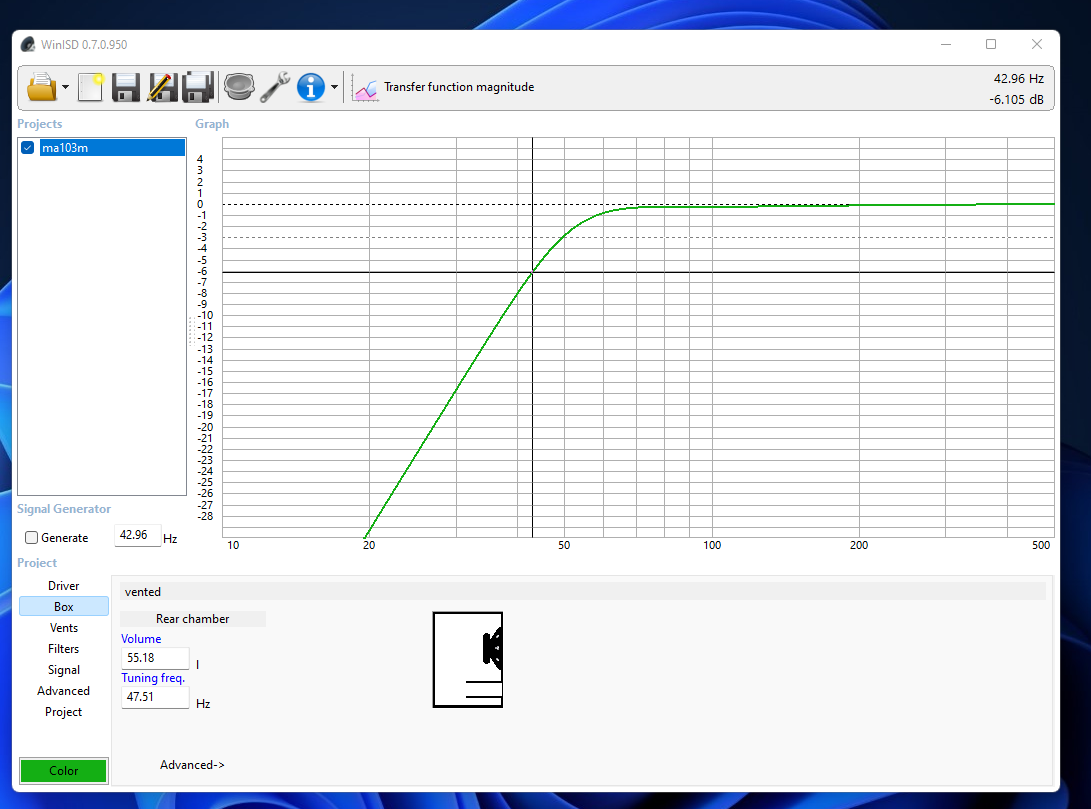Image resolution: width=1091 pixels, height=809 pixels.
Task: Click the blue info icon
Action: pyautogui.click(x=310, y=88)
